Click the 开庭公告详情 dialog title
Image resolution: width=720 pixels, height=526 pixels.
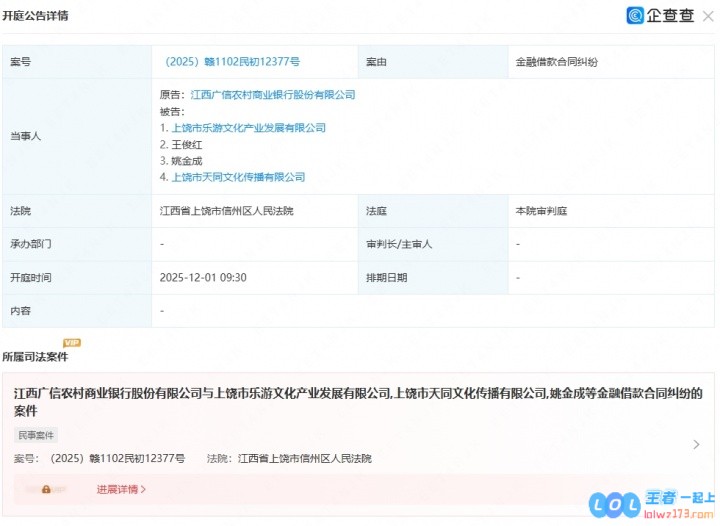pos(35,16)
